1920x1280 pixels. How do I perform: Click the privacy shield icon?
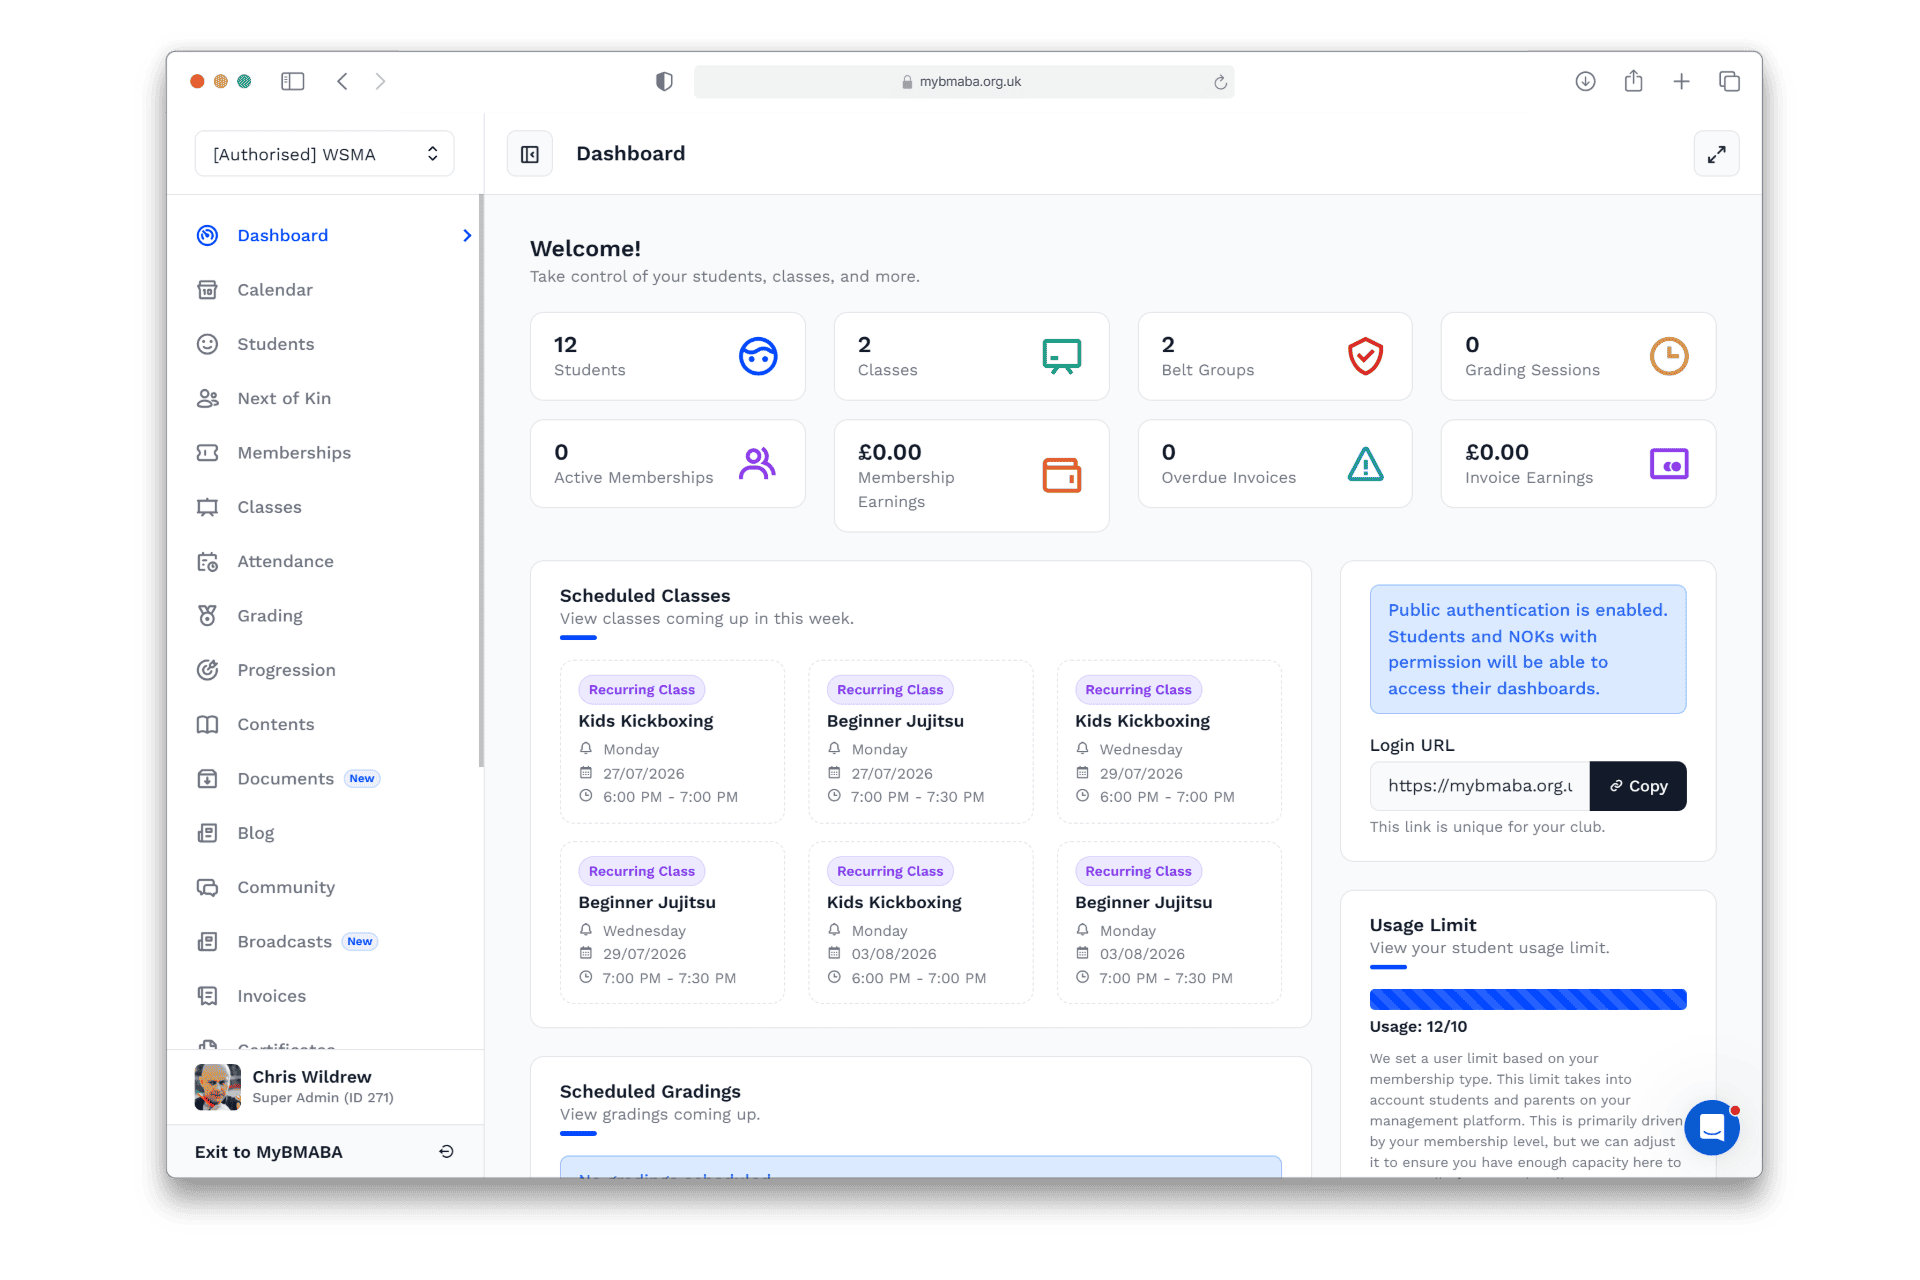tap(664, 82)
